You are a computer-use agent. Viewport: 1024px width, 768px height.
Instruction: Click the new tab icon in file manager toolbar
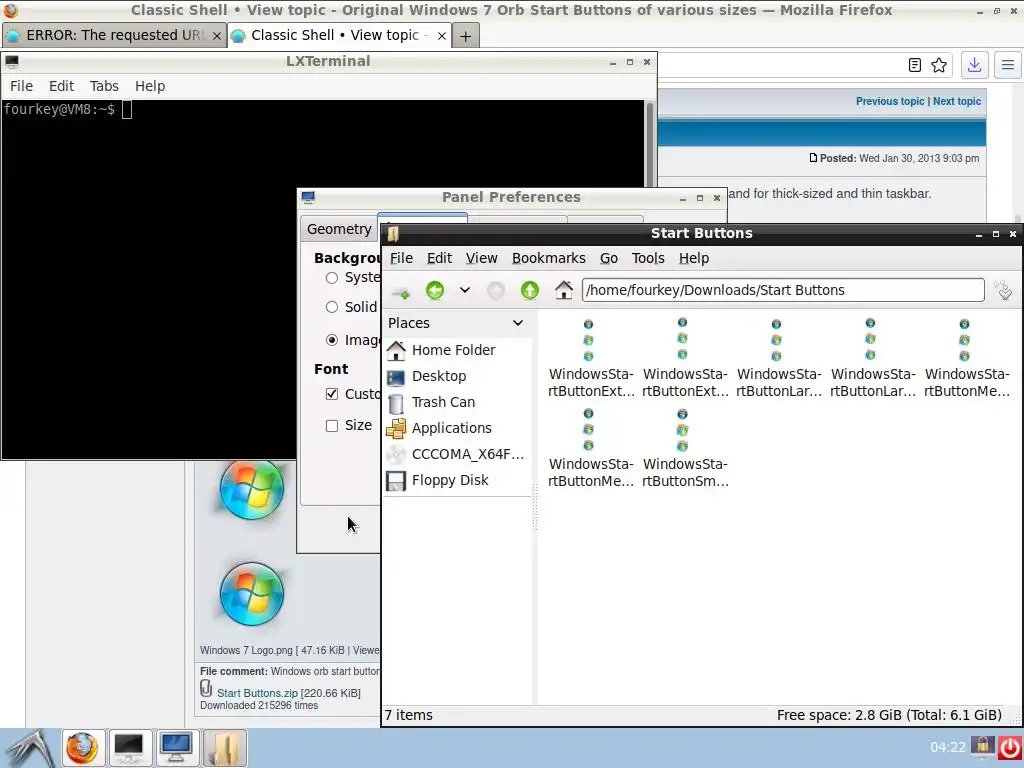(400, 291)
